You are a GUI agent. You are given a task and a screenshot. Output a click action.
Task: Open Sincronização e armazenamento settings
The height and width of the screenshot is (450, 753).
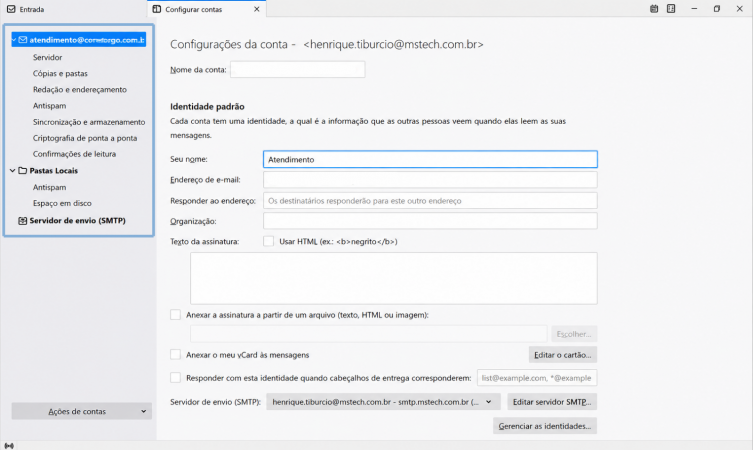click(x=89, y=122)
